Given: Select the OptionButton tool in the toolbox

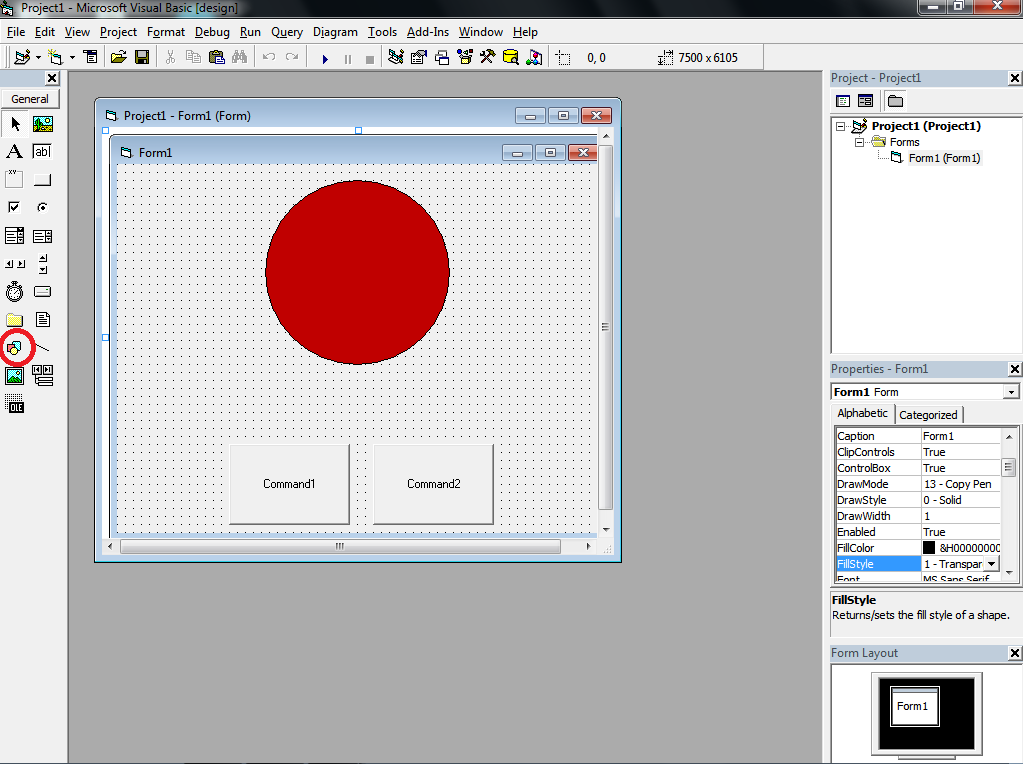Looking at the screenshot, I should click(x=41, y=207).
